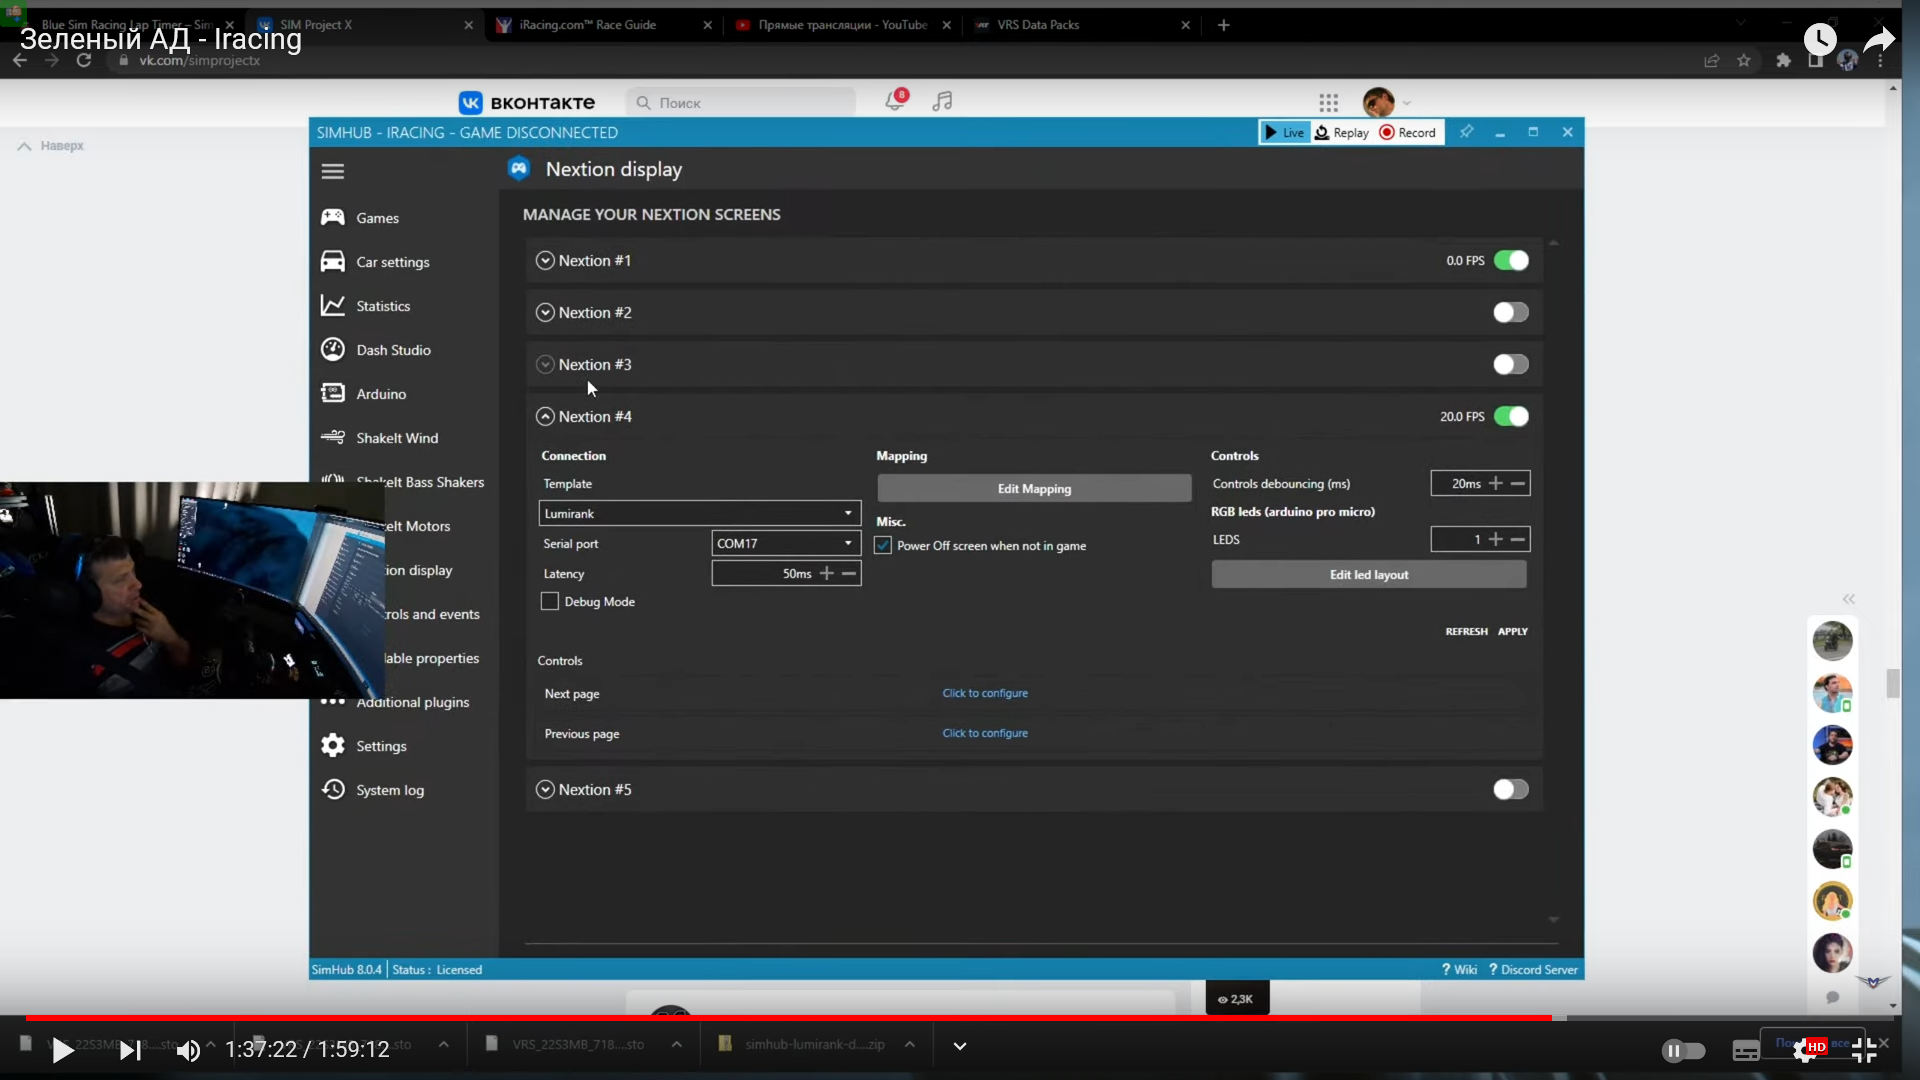Open Dash Studio gauge icon

[x=333, y=350]
